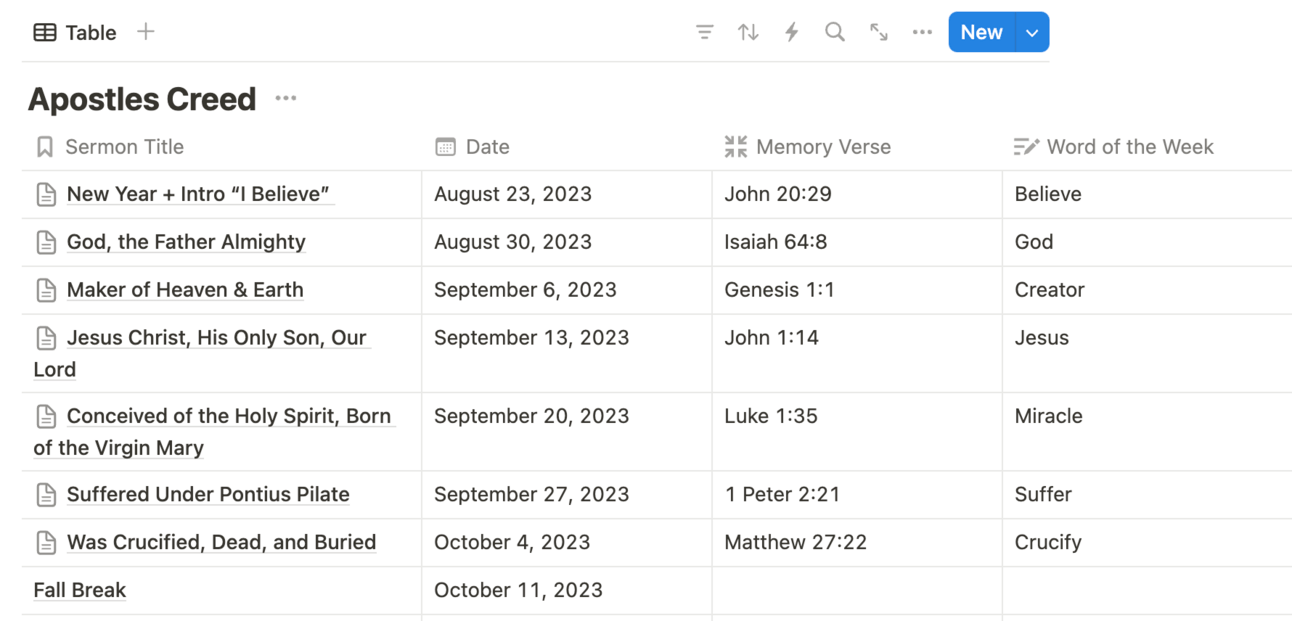Click the blue New button
Image resolution: width=1292 pixels, height=621 pixels.
[x=981, y=32]
